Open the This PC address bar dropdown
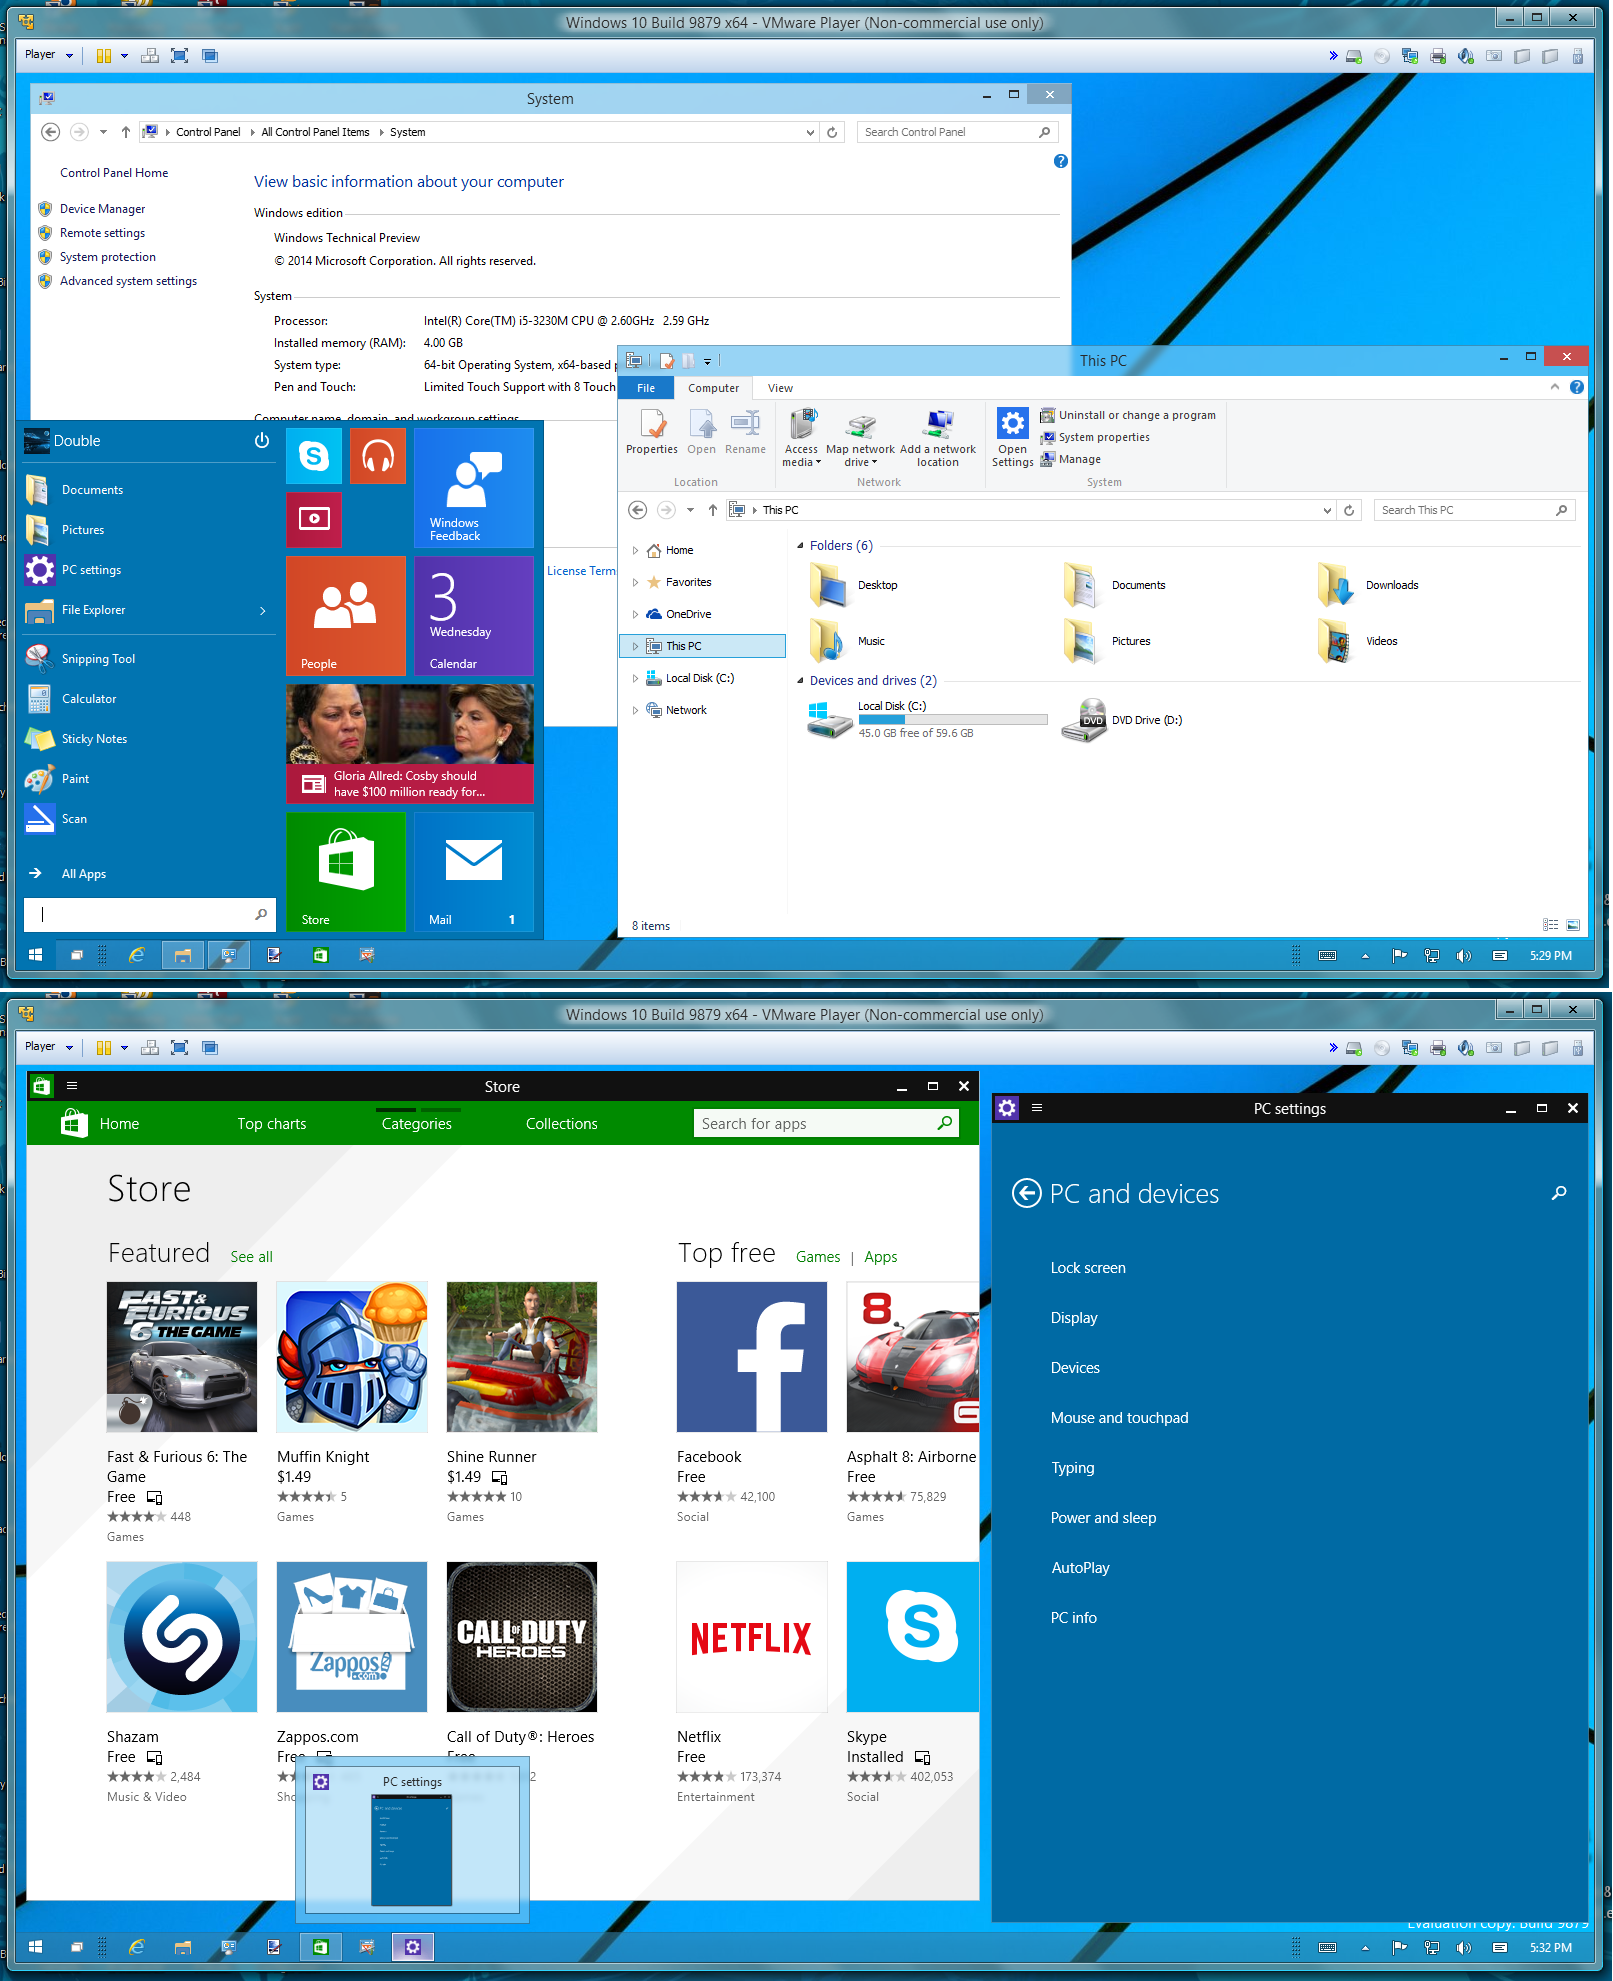This screenshot has width=1613, height=1981. click(x=1327, y=510)
